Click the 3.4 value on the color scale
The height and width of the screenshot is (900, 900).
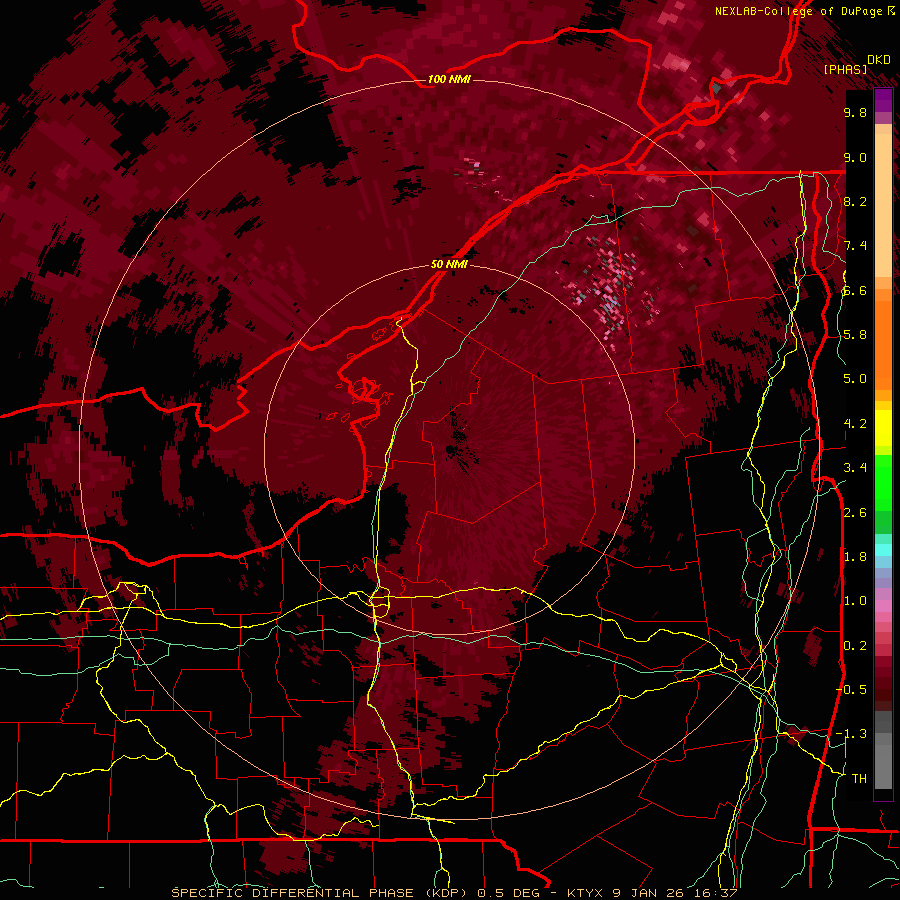855,468
